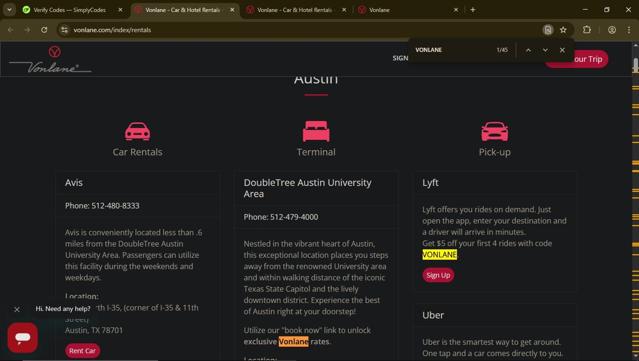Click Avis phone 512-480-8333
This screenshot has width=639, height=361.
click(x=102, y=206)
